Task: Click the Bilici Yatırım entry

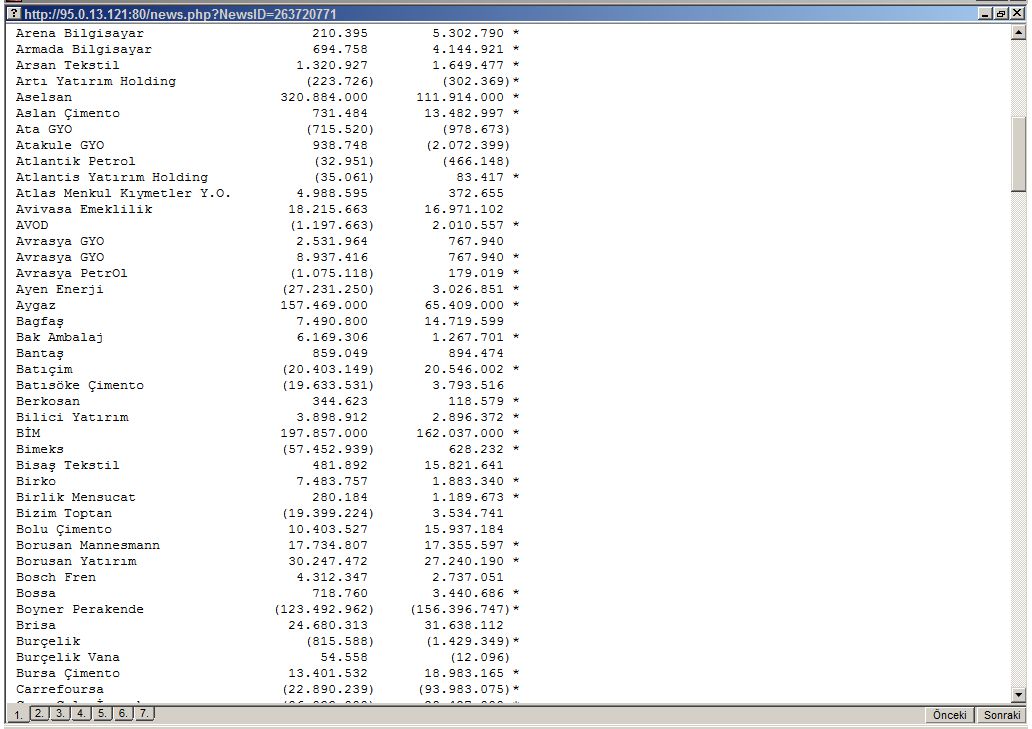Action: coord(72,417)
